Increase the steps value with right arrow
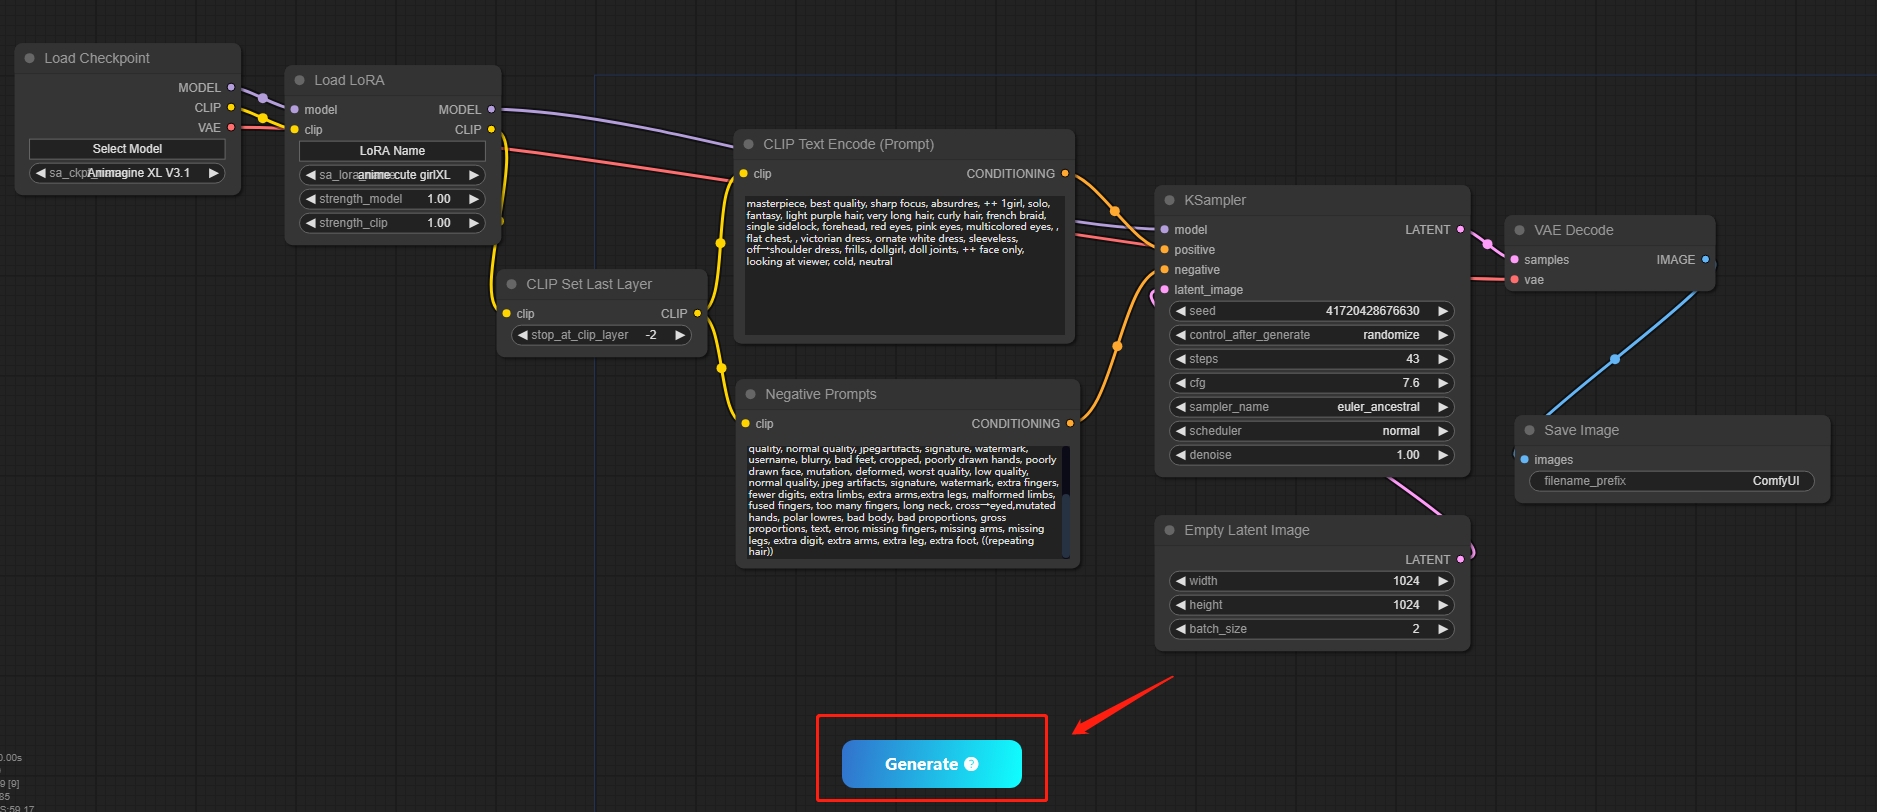This screenshot has width=1877, height=812. tap(1442, 359)
